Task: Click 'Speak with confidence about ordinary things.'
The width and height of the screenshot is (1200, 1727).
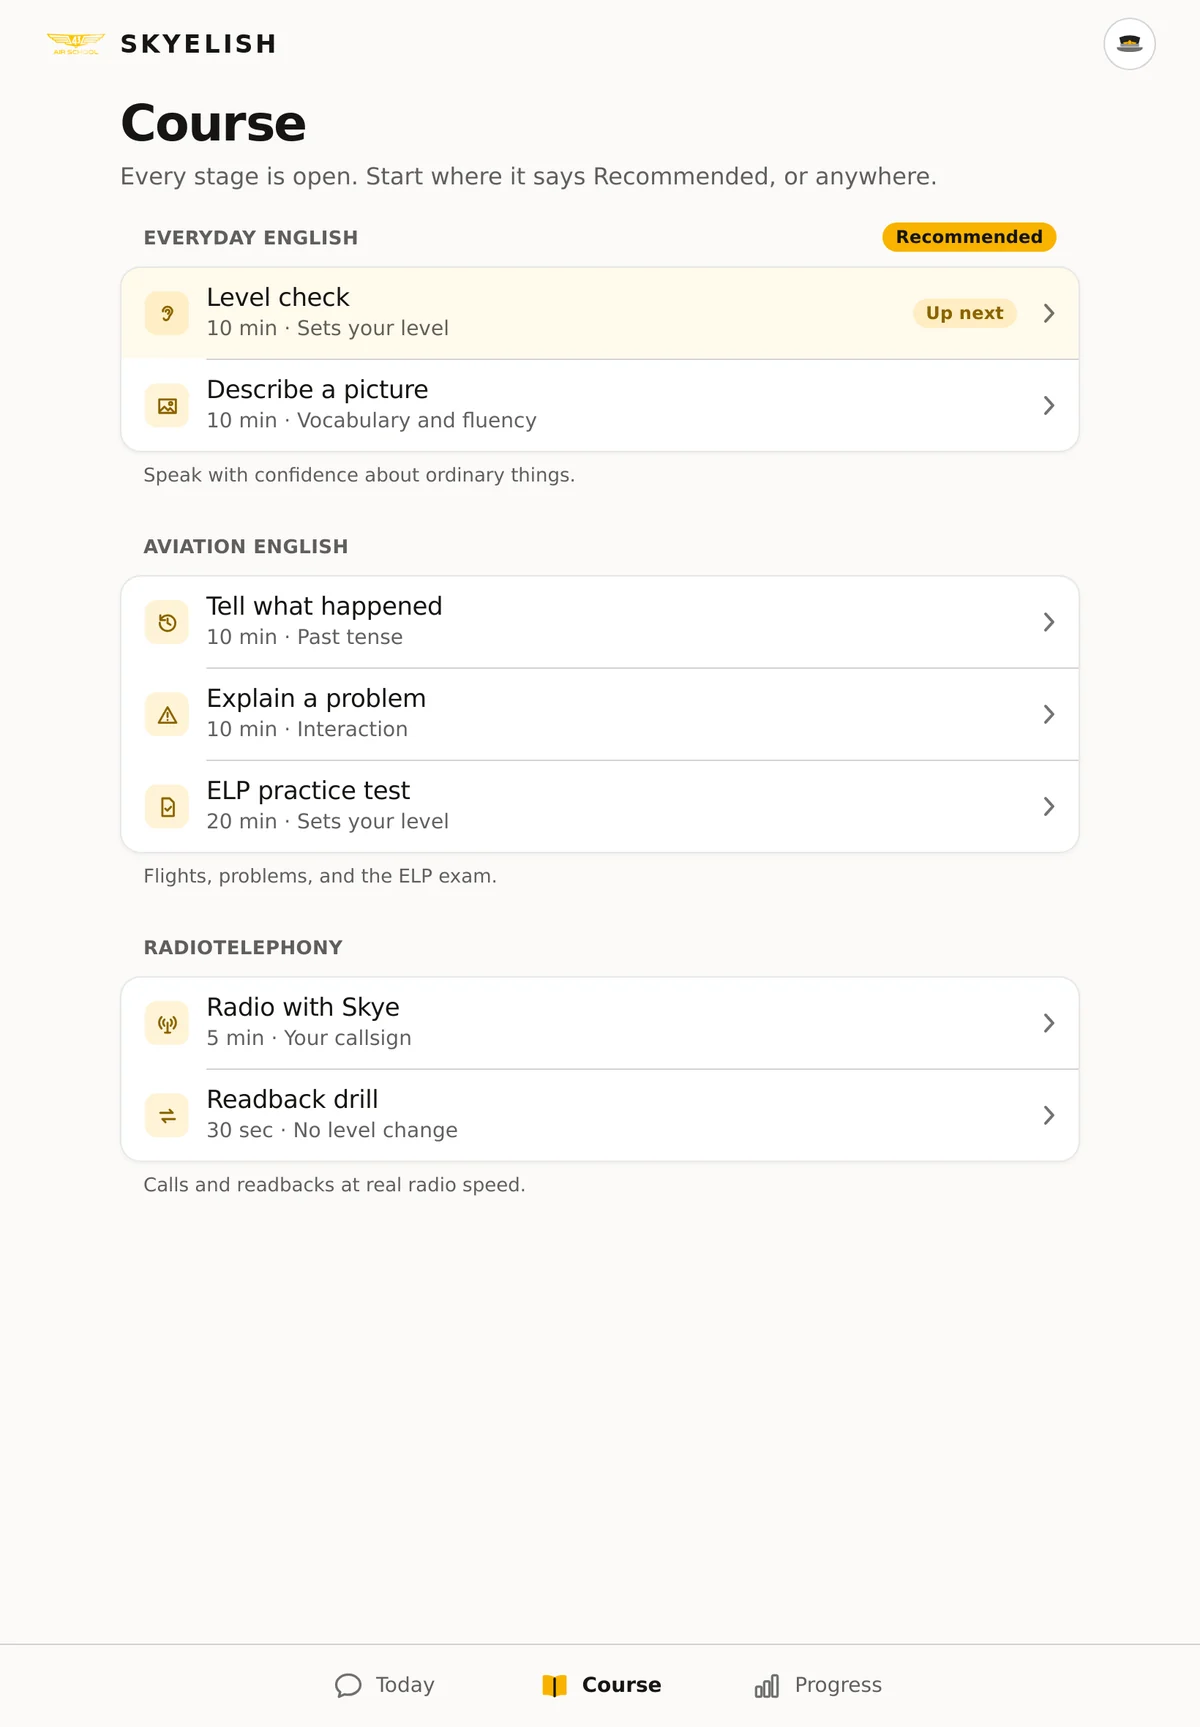Action: coord(359,475)
